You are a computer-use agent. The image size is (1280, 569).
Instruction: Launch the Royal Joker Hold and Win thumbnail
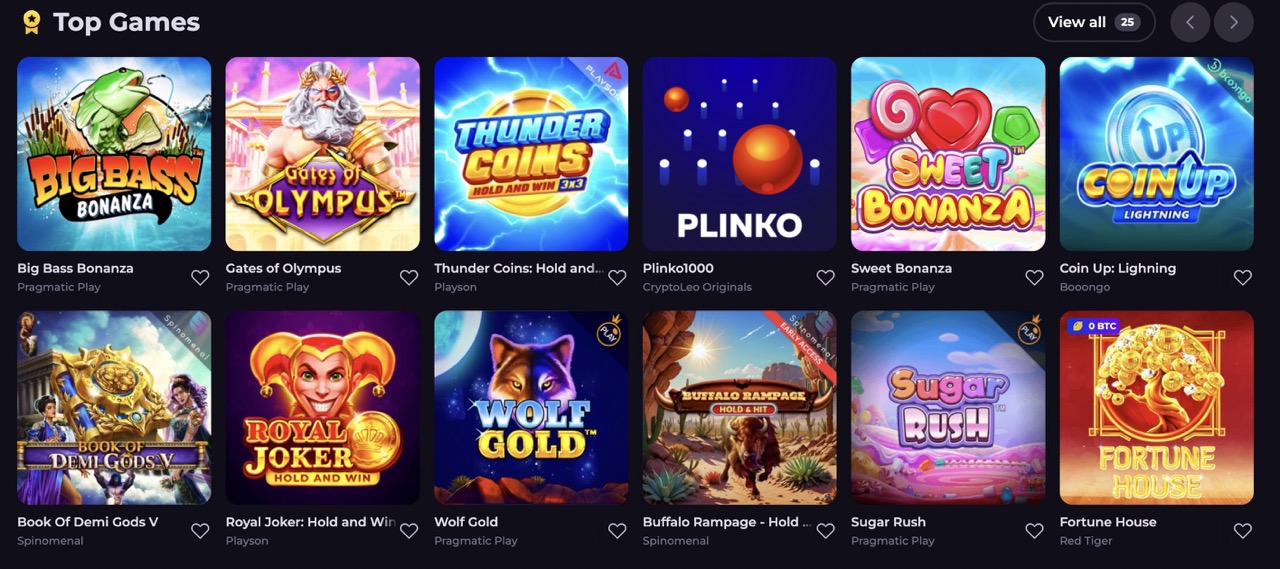323,407
